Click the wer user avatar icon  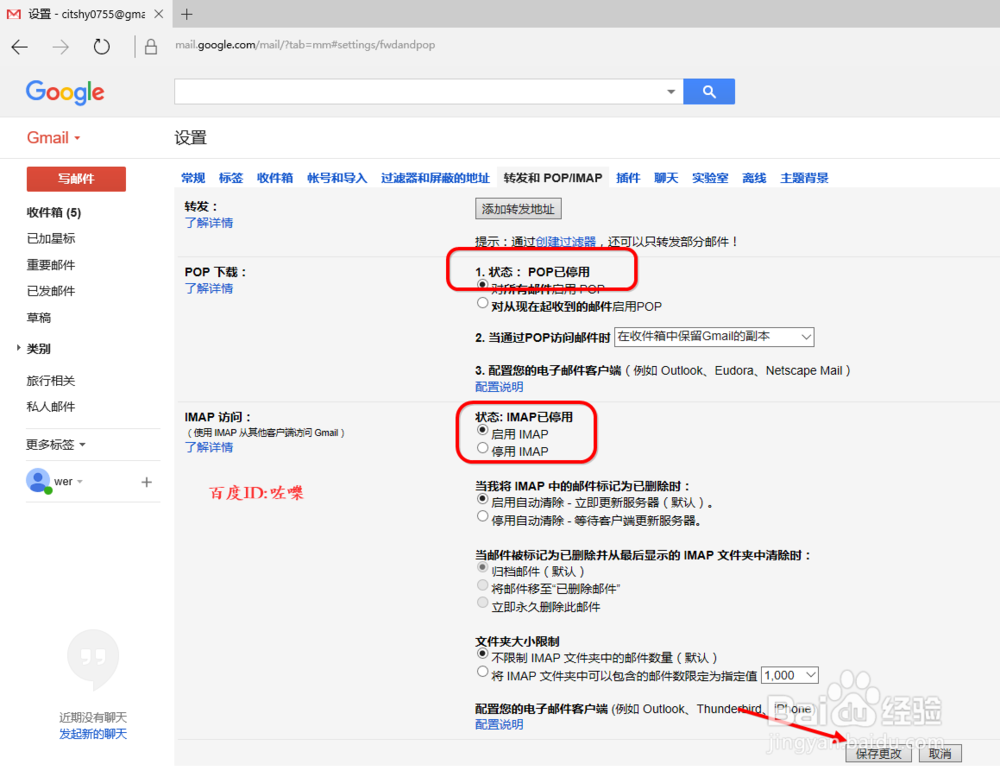[38, 481]
